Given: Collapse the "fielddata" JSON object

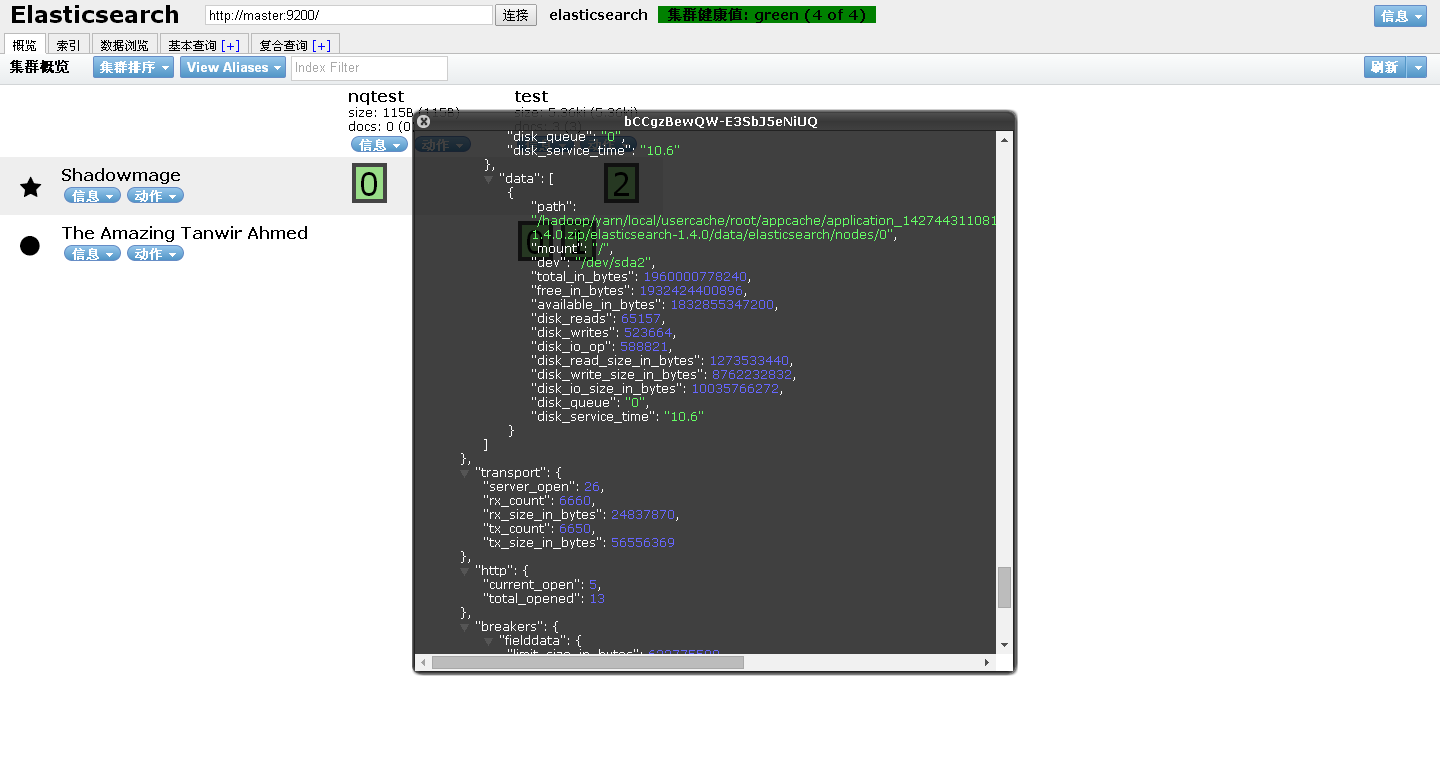Looking at the screenshot, I should click(489, 641).
